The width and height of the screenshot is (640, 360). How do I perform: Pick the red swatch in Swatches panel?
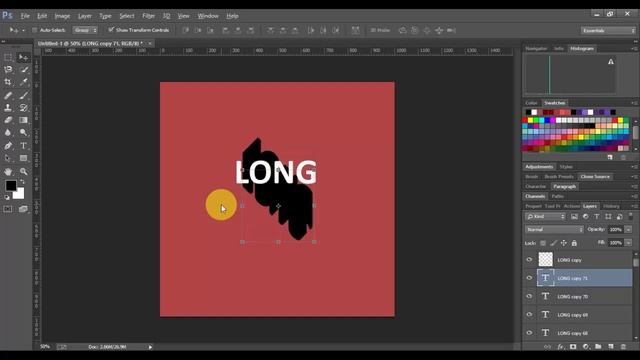pyautogui.click(x=525, y=120)
